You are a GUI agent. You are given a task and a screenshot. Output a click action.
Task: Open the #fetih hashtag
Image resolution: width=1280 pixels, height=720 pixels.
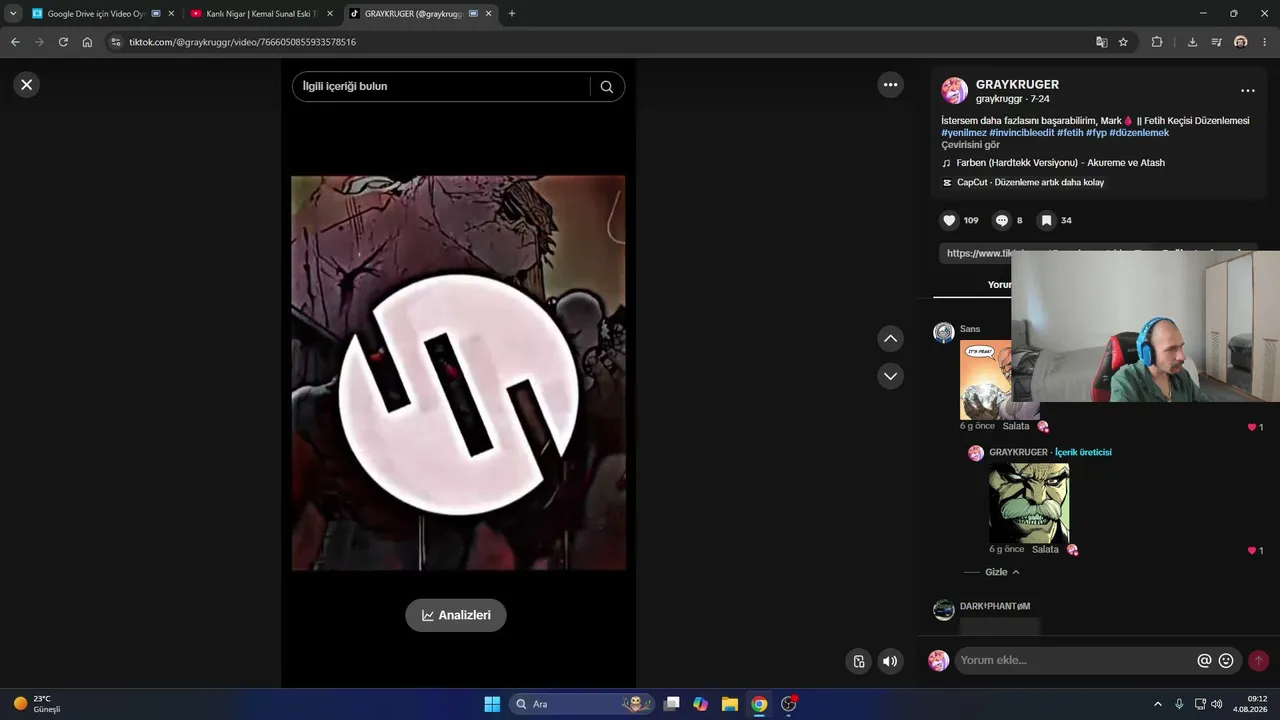coord(1070,133)
